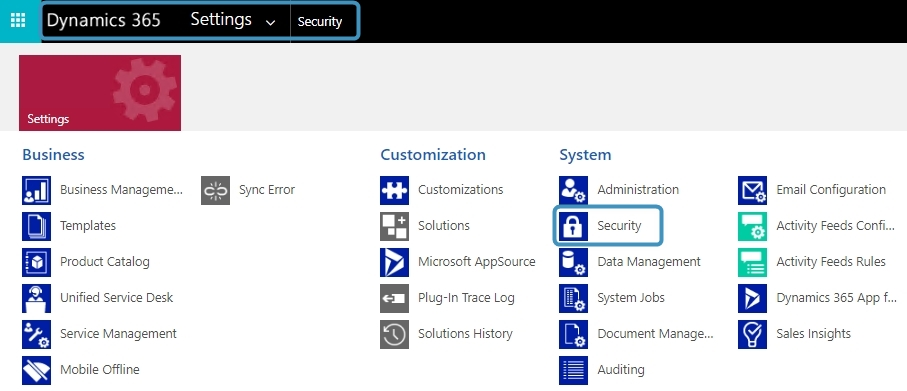Click the System section heading
Image resolution: width=907 pixels, height=391 pixels.
(585, 154)
